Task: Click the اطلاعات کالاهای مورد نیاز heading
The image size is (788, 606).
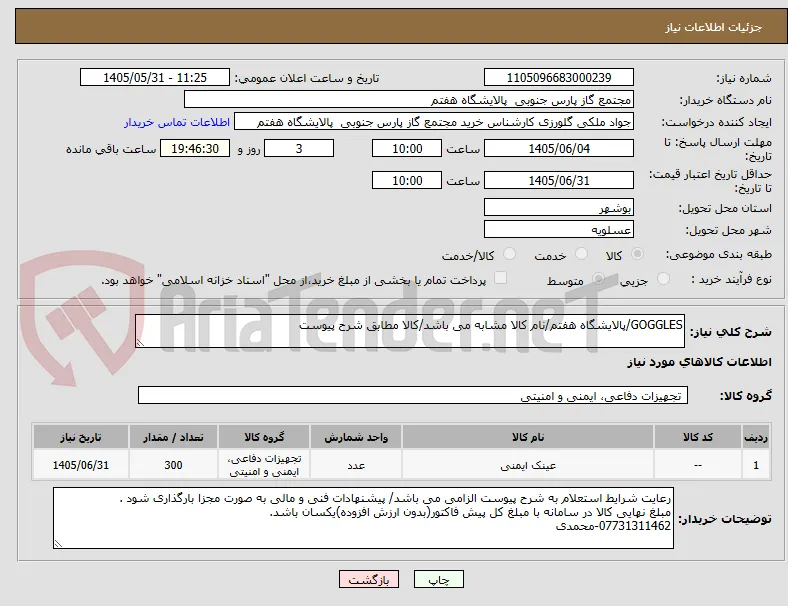Action: click(699, 362)
